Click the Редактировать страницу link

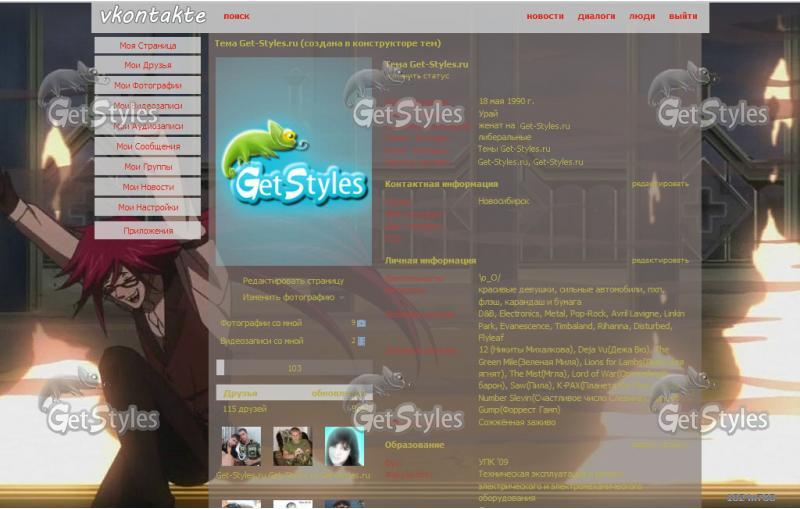[293, 281]
